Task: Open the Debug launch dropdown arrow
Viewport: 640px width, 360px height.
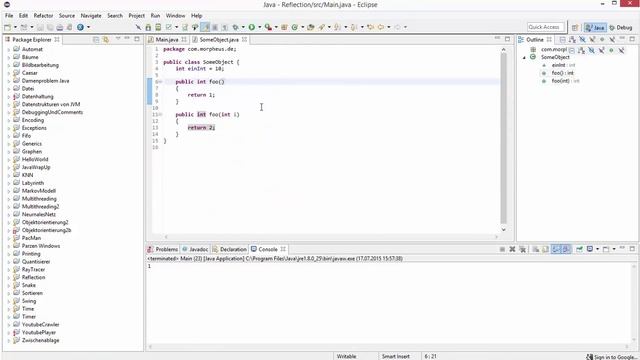Action: tap(243, 27)
